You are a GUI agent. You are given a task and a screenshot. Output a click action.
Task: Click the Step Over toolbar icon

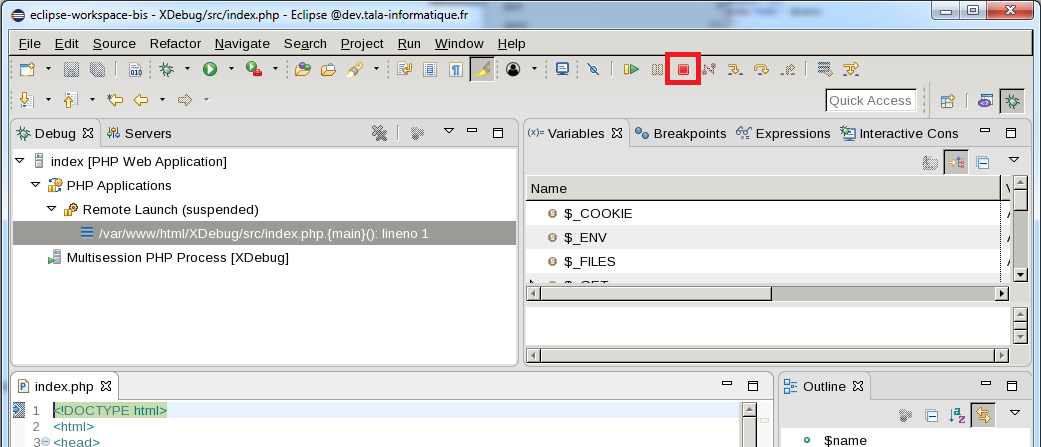point(762,70)
